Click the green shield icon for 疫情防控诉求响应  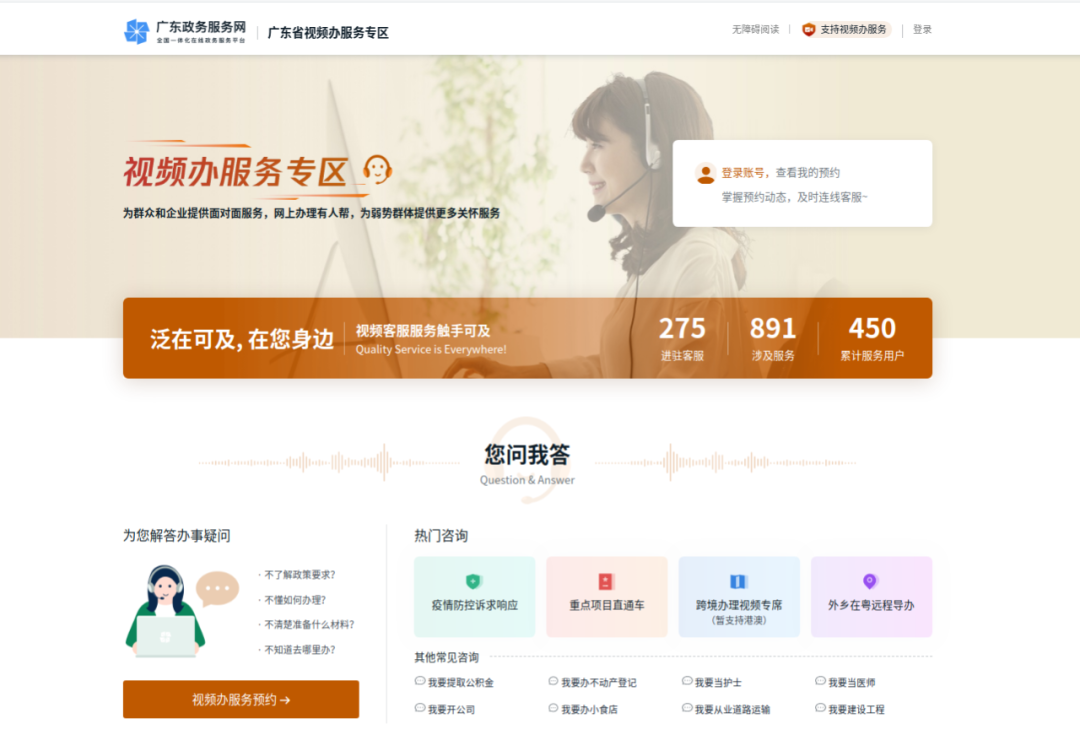474,581
